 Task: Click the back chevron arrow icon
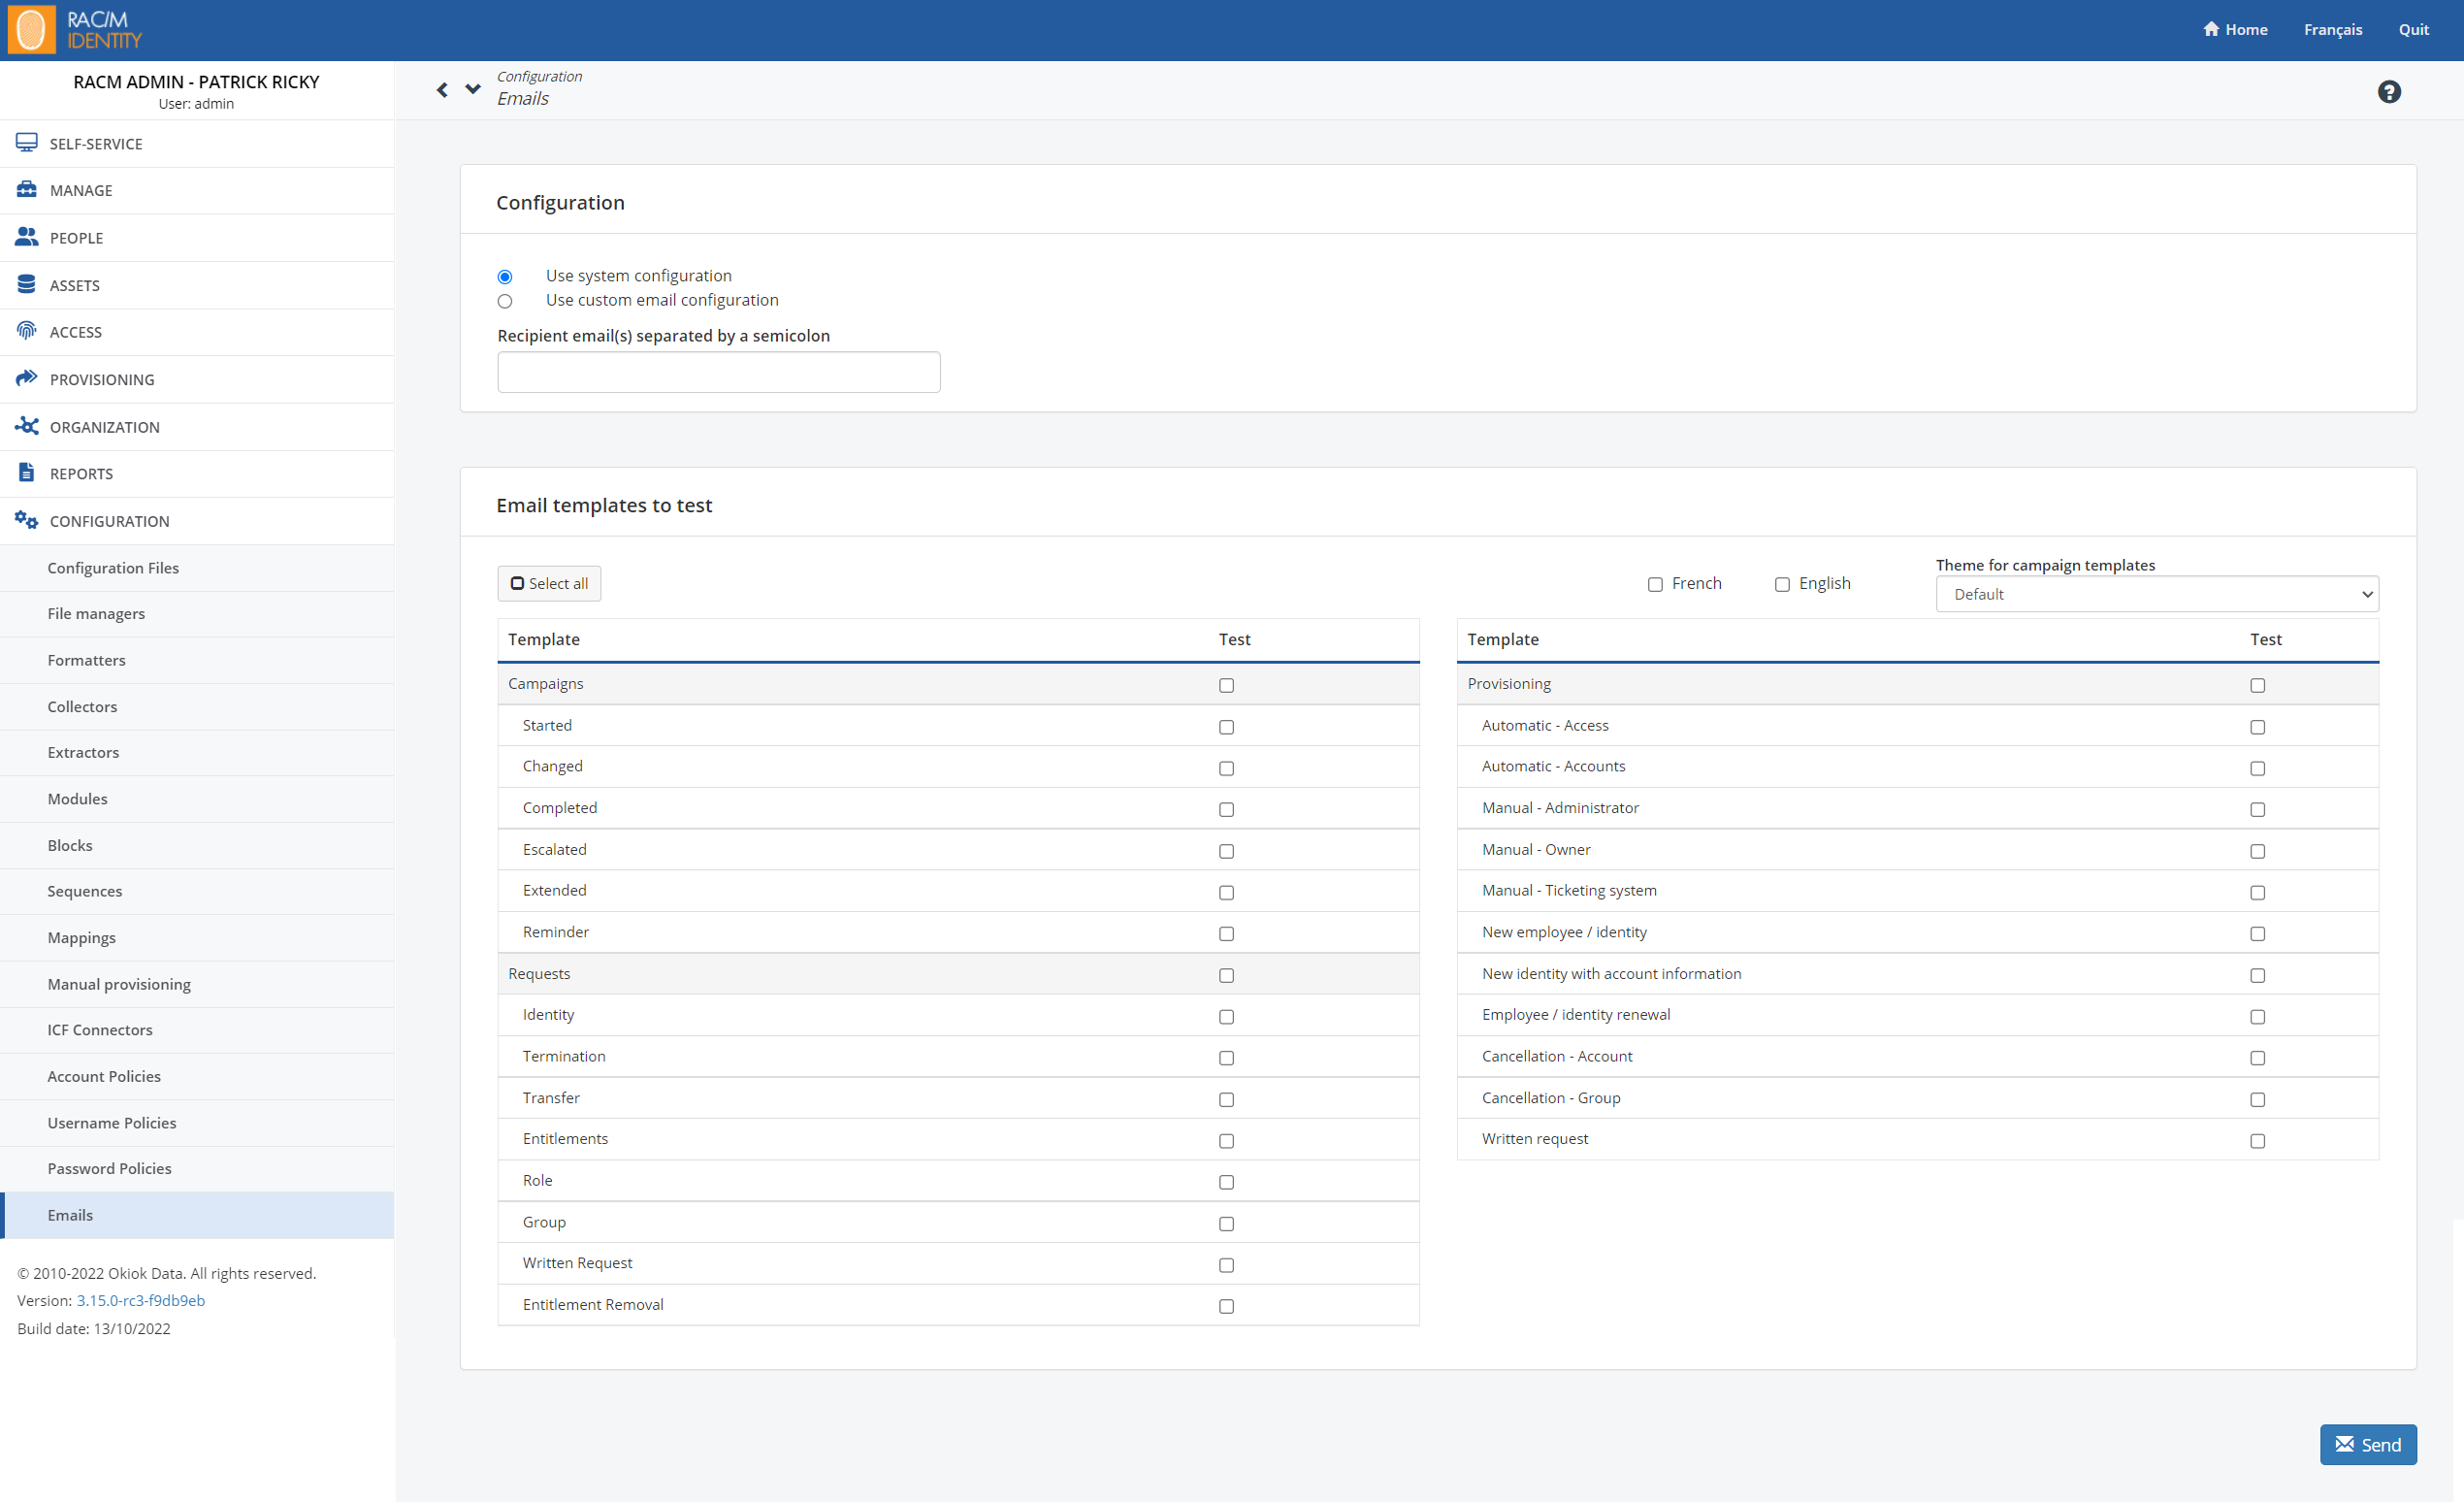click(x=442, y=90)
